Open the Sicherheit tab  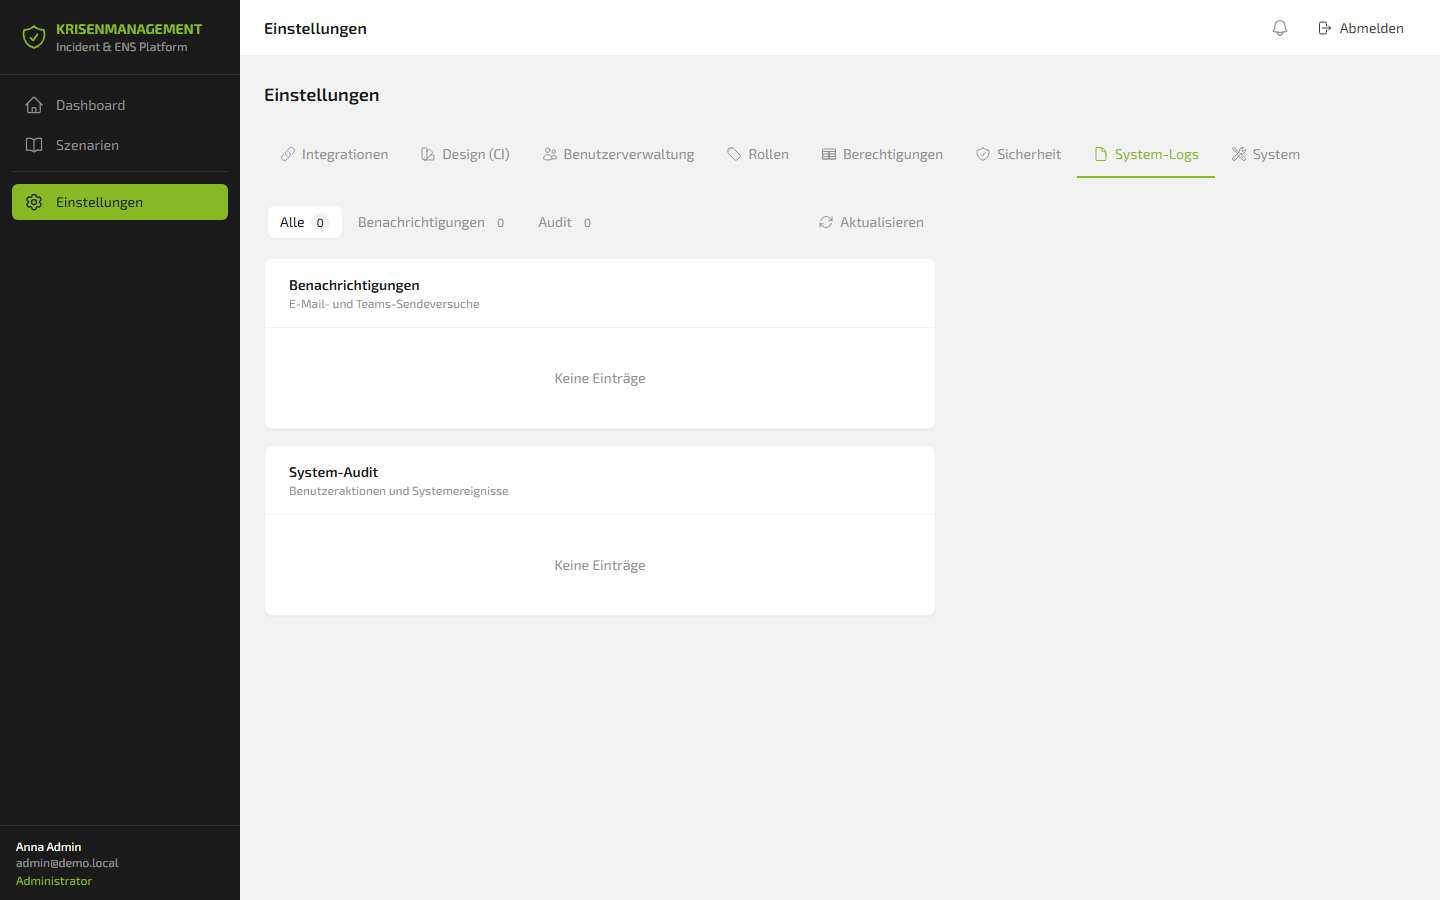pos(1018,154)
